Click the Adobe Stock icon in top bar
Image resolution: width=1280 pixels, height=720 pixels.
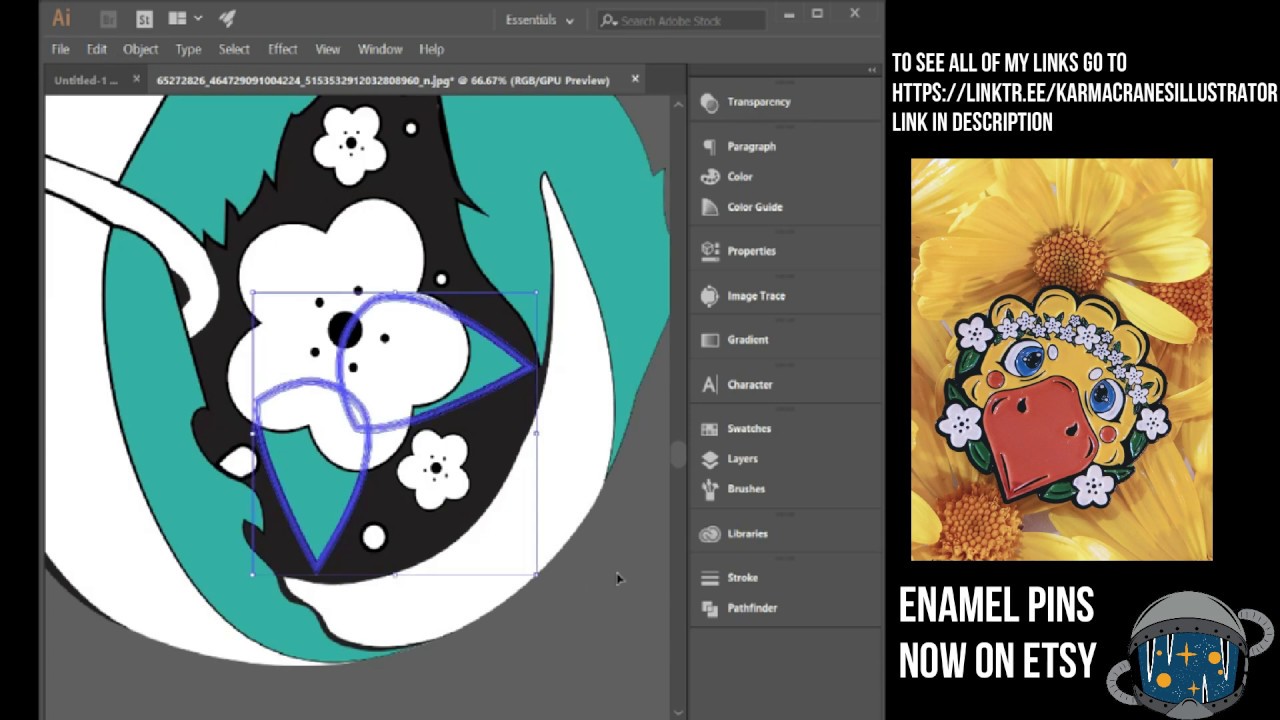tap(144, 19)
